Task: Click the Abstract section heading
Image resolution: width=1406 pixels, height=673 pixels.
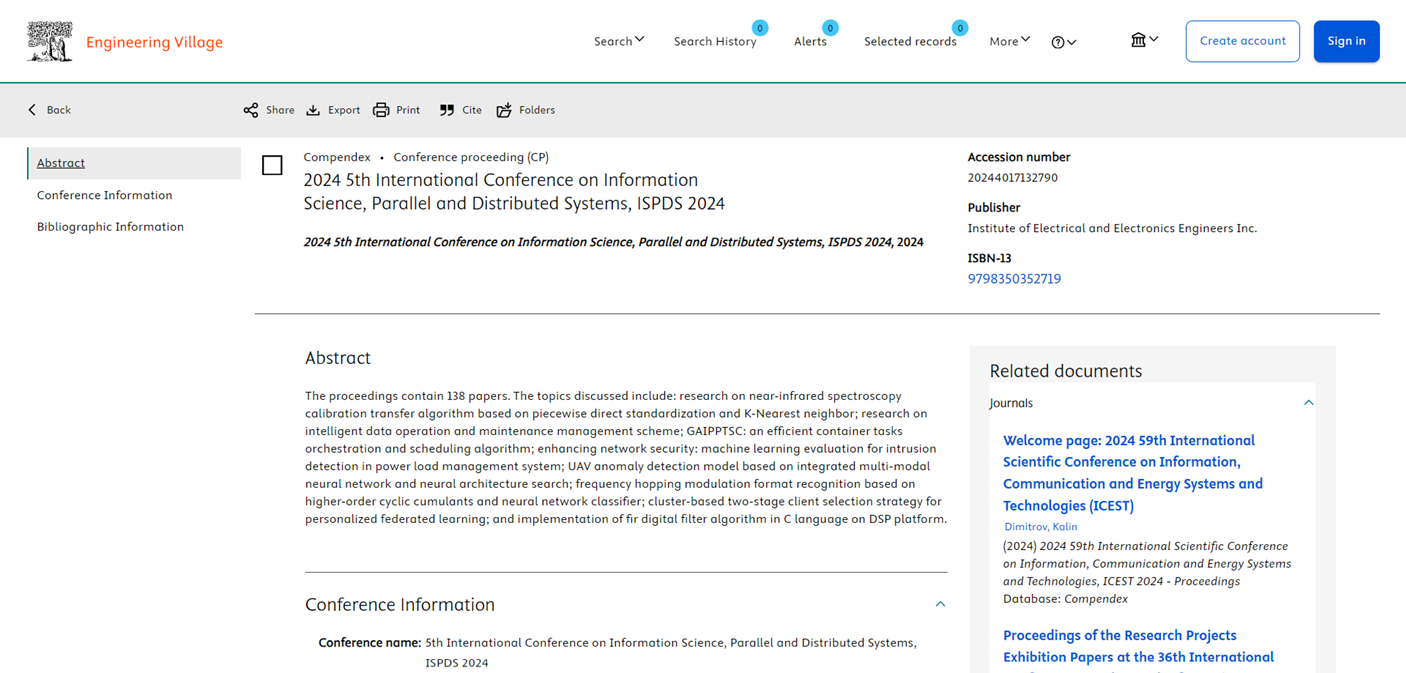Action: 338,358
